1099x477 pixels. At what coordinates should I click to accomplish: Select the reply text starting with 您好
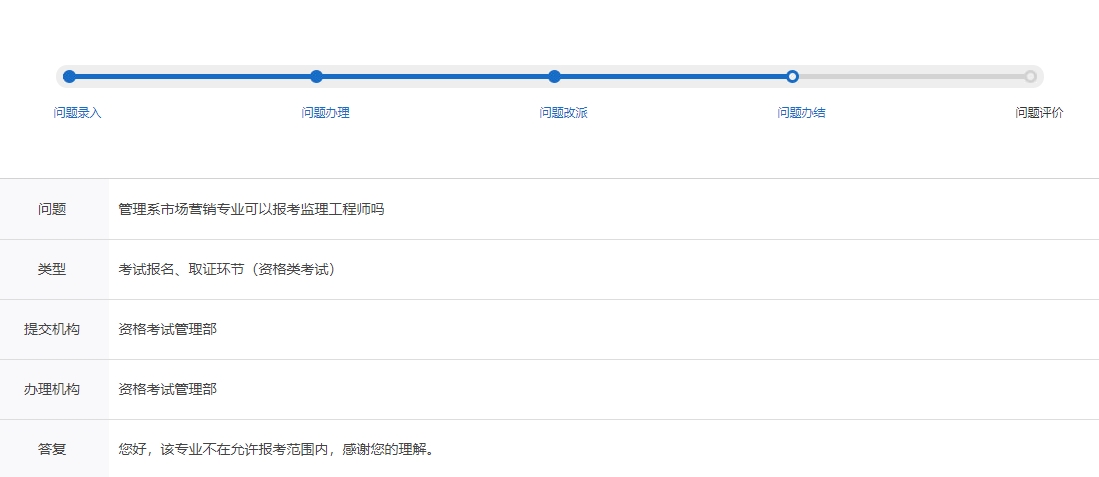(276, 449)
